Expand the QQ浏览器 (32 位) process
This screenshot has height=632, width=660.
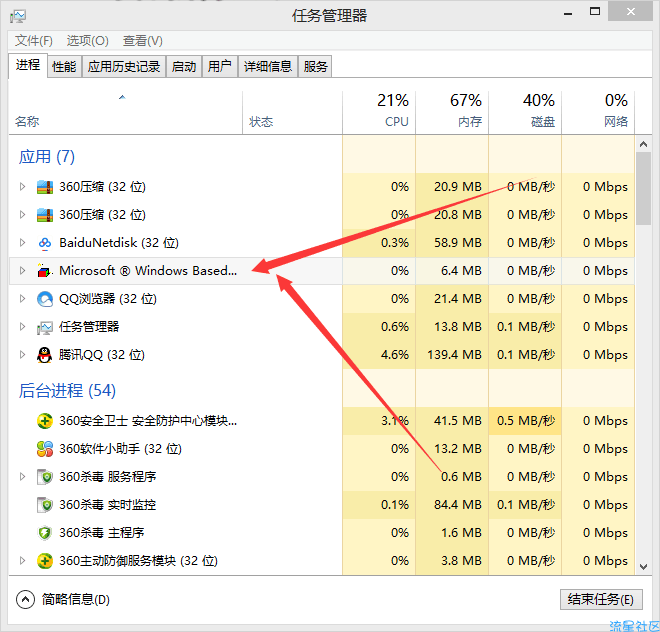click(22, 299)
